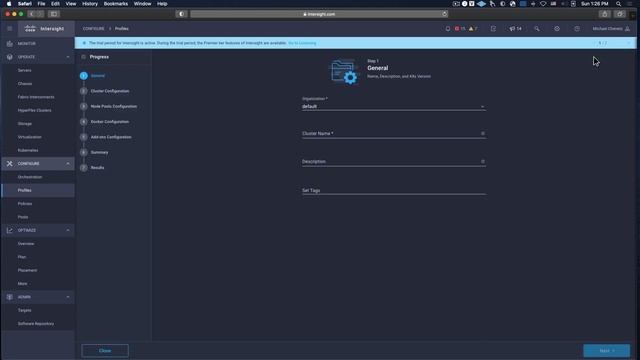Collapse the Admin section chevron
The width and height of the screenshot is (640, 360).
click(68, 297)
